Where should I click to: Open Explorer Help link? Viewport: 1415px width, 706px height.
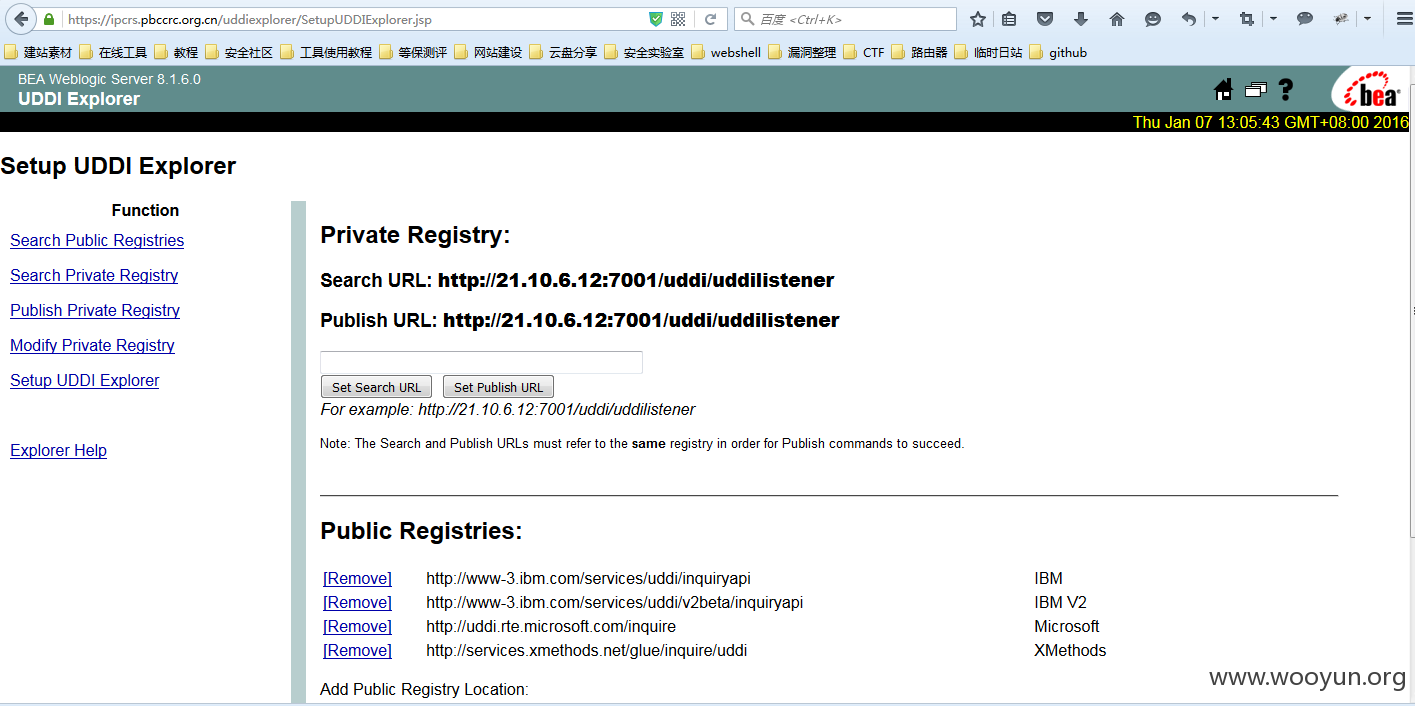click(58, 450)
